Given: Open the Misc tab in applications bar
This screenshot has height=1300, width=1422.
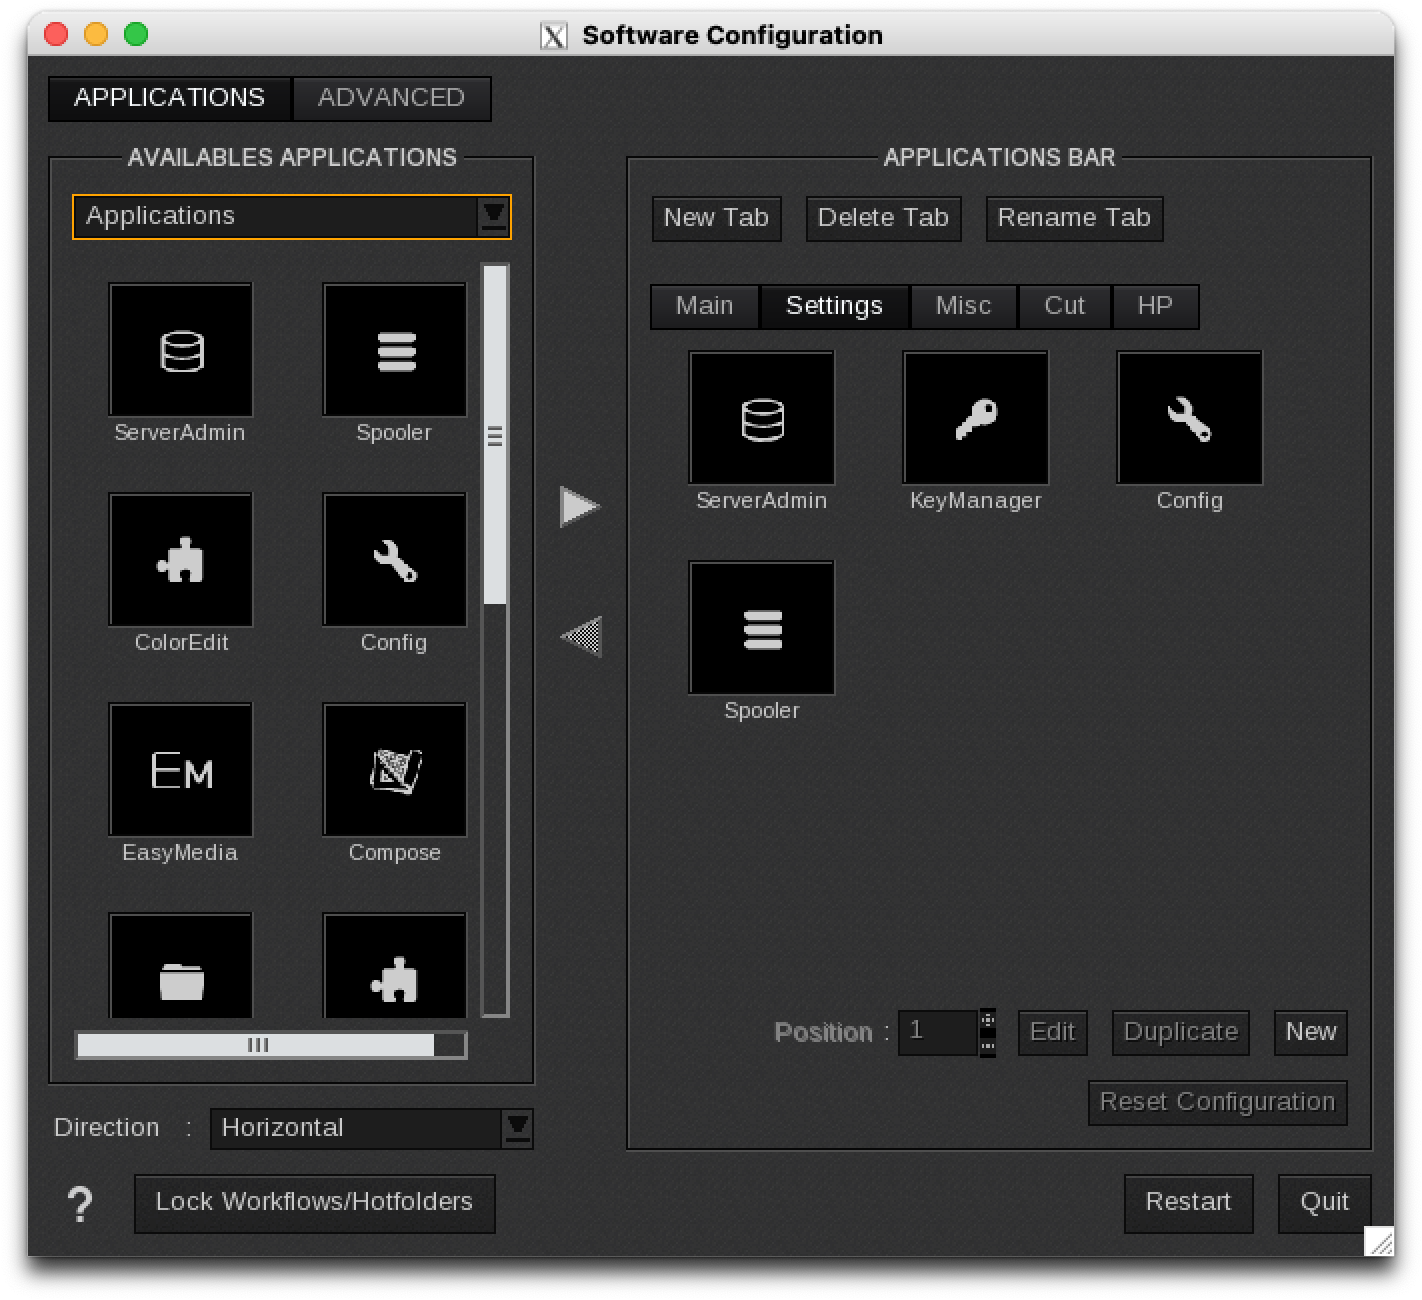Looking at the screenshot, I should point(963,306).
